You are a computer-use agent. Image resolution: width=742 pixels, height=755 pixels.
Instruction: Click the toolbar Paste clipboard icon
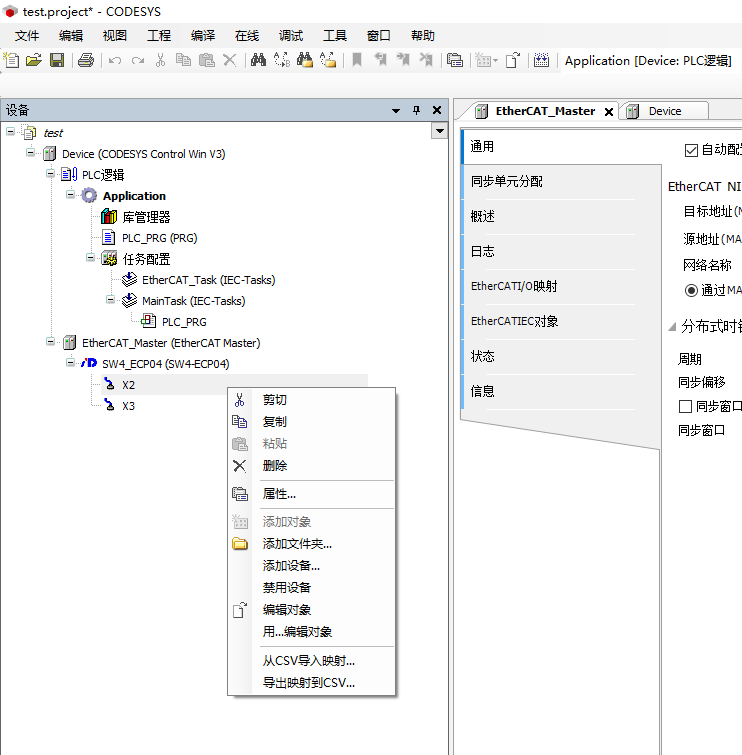[207, 60]
